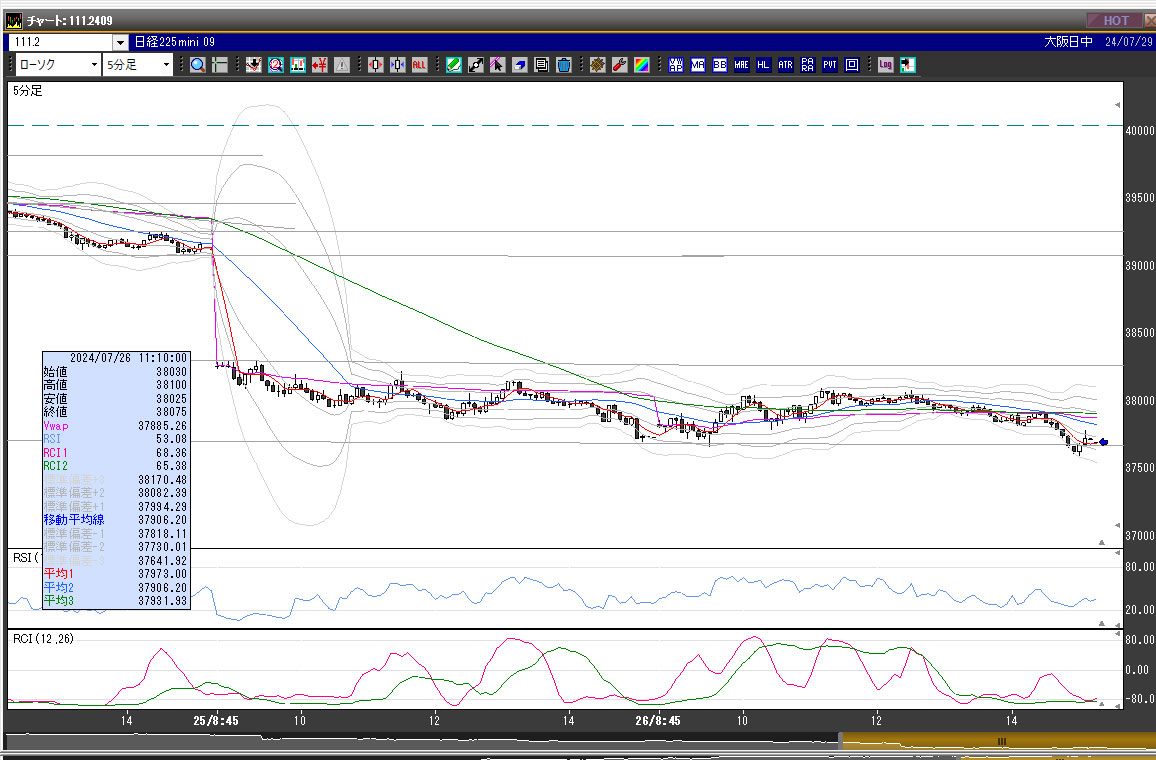Click the blue current price arrow marker
Image resolution: width=1156 pixels, height=760 pixels.
tap(1103, 442)
